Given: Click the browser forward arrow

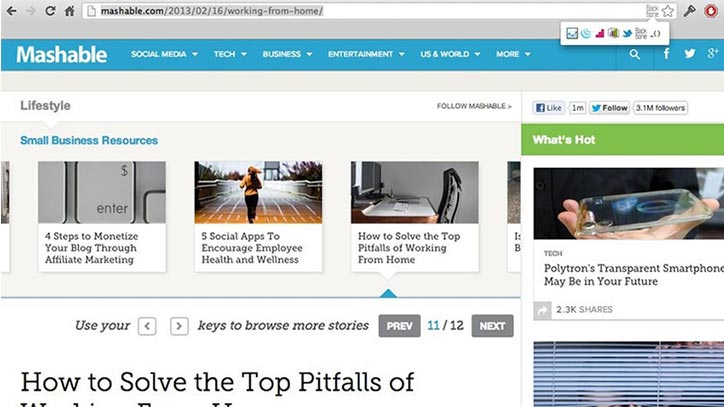Looking at the screenshot, I should tap(31, 11).
